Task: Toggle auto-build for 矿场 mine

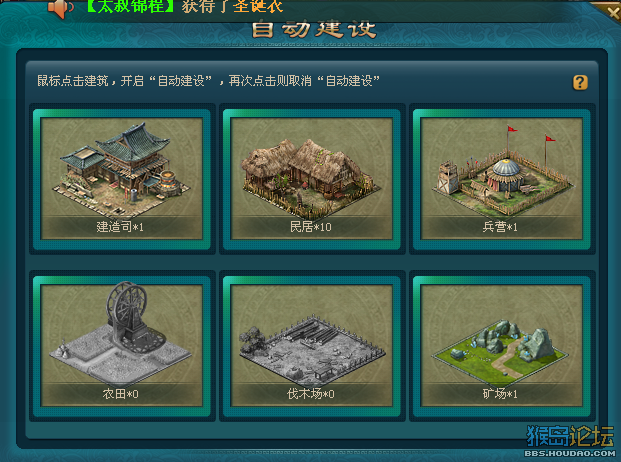Action: [501, 346]
